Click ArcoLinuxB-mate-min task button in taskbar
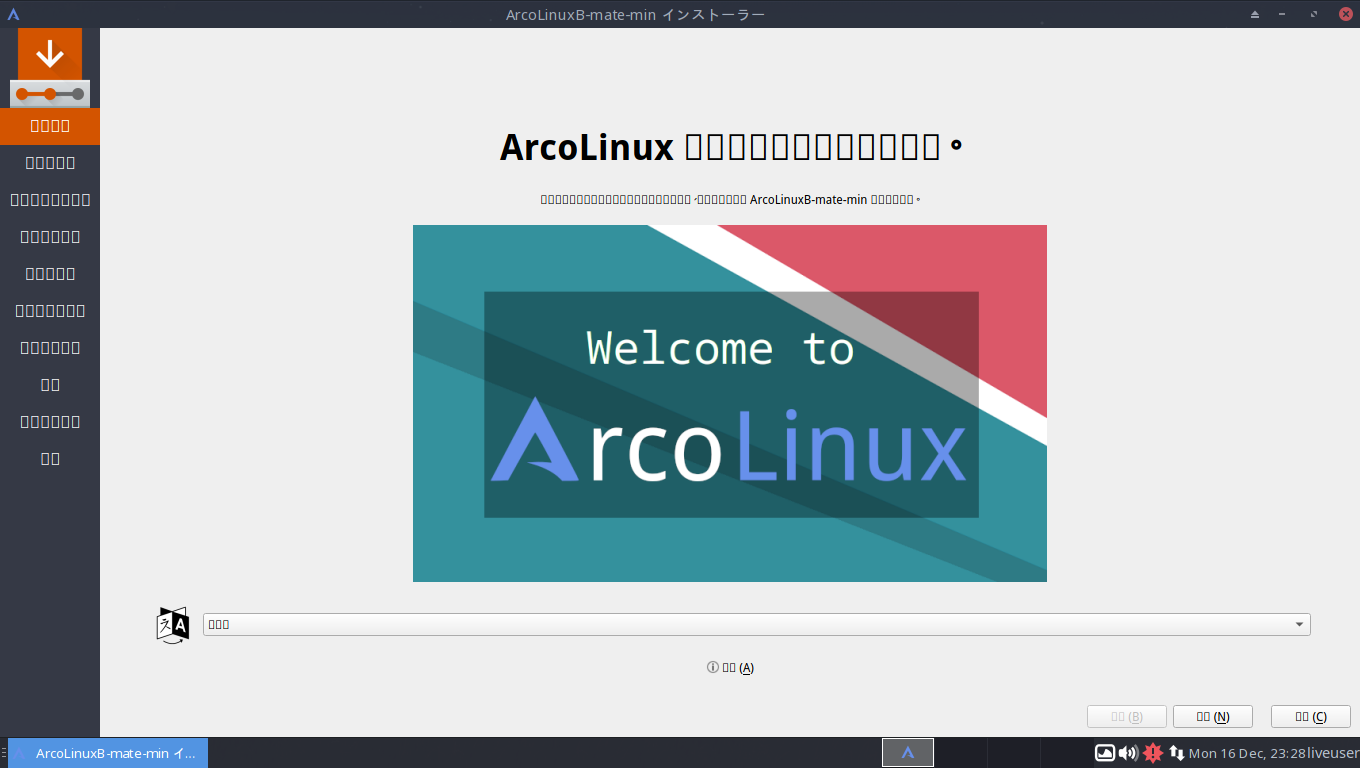This screenshot has height=768, width=1360. (108, 753)
